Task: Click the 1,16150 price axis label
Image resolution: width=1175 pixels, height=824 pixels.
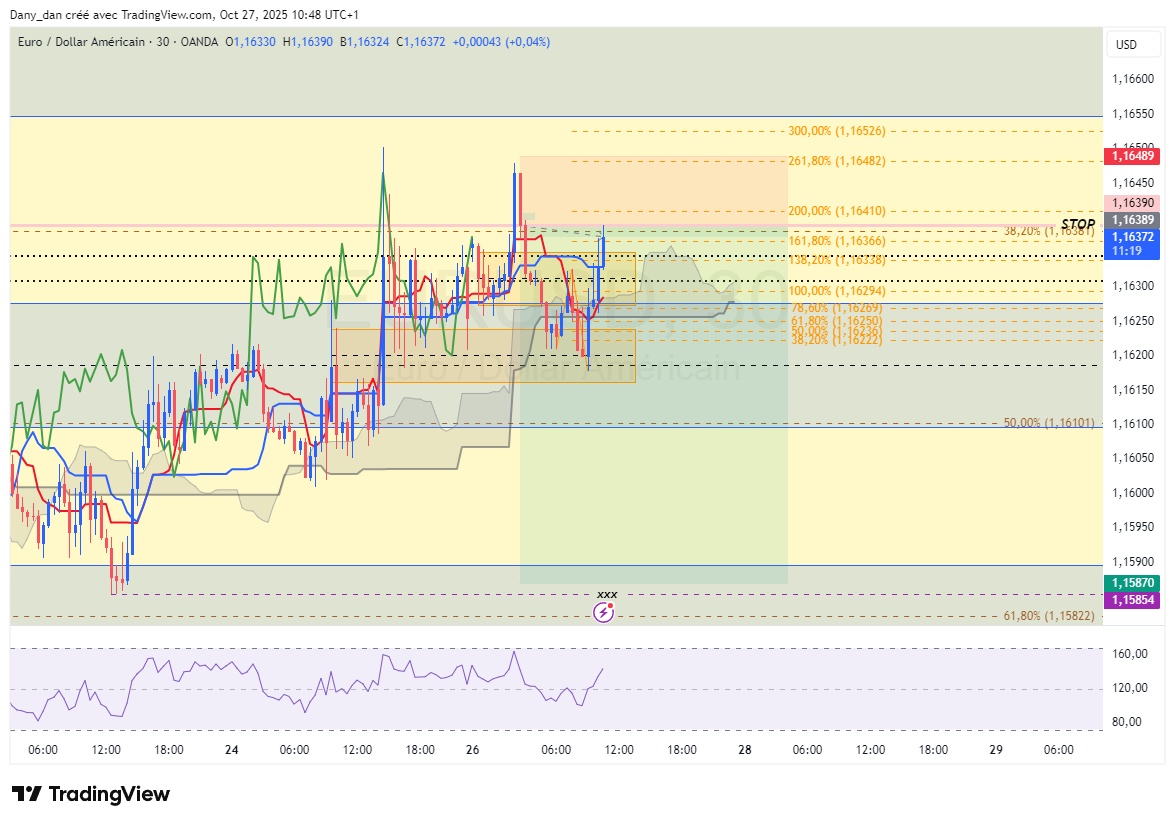Action: click(x=1132, y=390)
